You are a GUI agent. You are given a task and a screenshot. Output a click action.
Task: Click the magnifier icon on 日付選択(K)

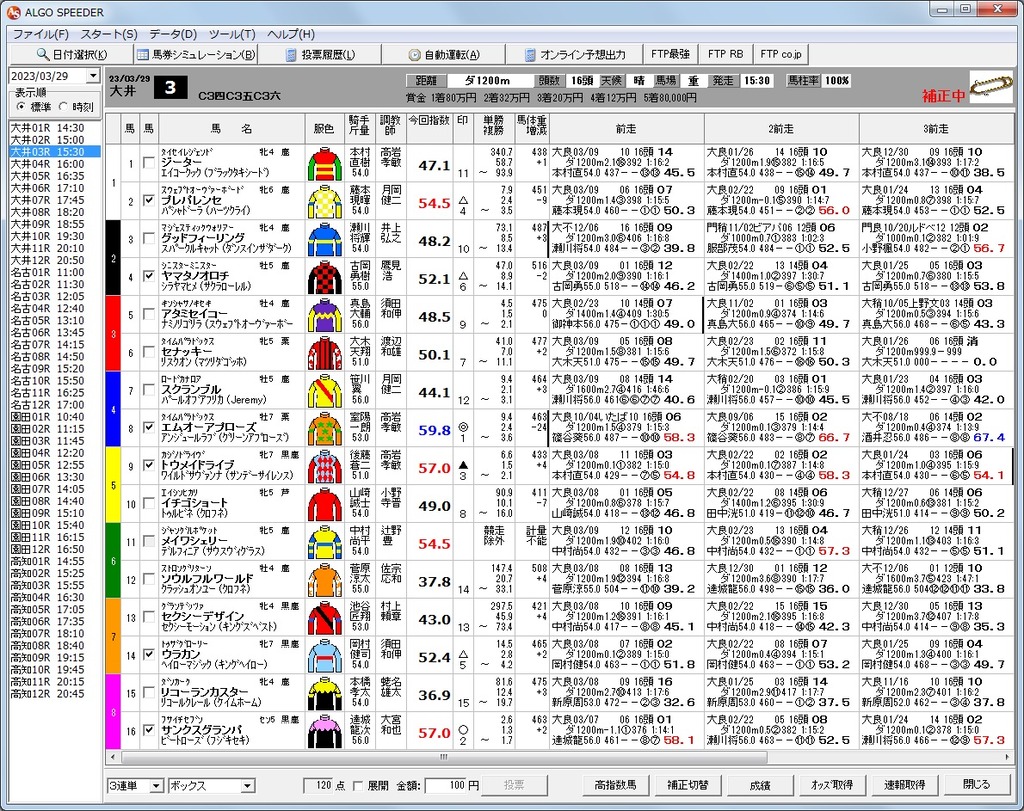click(42, 54)
